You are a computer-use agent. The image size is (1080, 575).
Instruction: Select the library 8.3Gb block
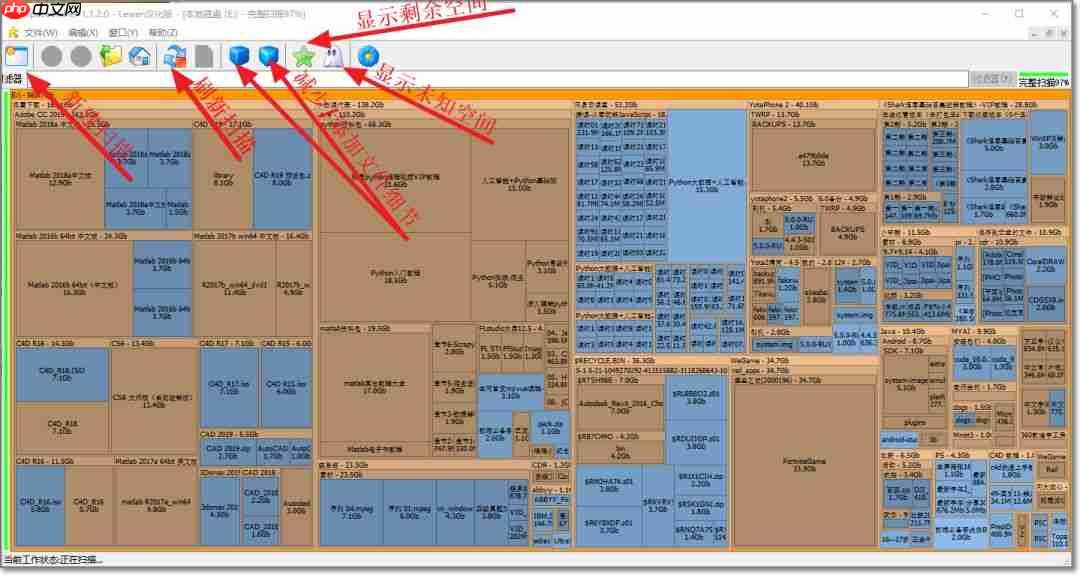223,179
